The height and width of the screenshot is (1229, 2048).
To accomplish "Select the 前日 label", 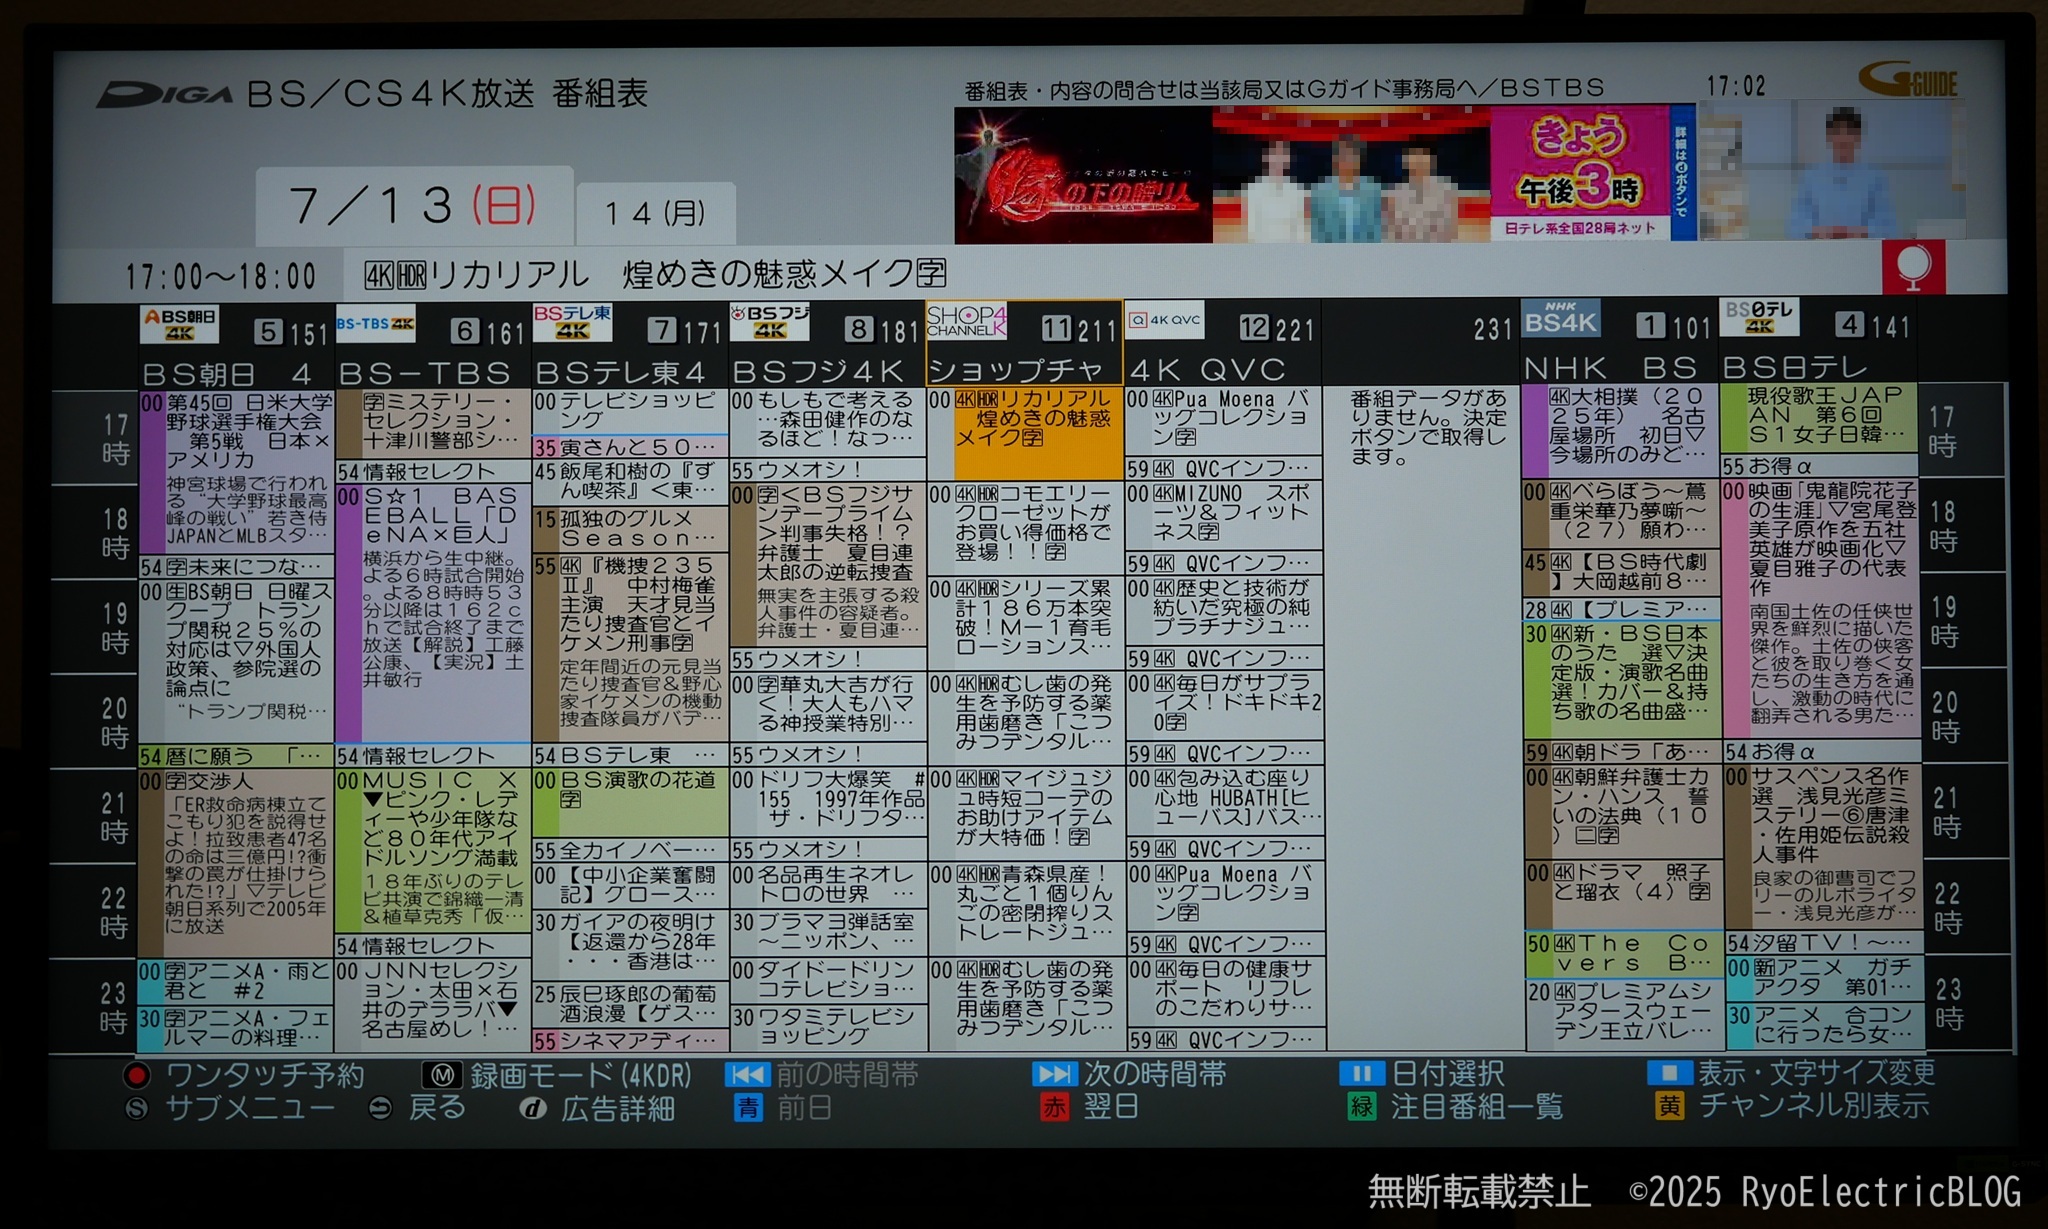I will 804,1108.
